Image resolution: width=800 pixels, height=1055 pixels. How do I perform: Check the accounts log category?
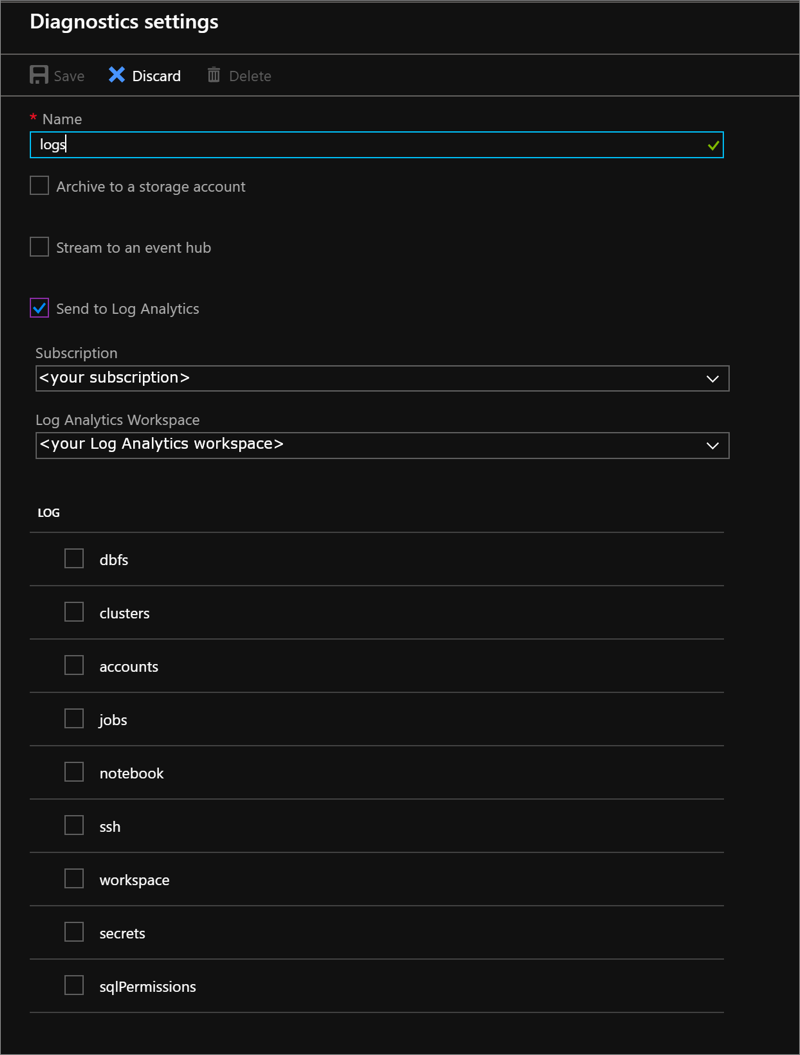(x=74, y=665)
